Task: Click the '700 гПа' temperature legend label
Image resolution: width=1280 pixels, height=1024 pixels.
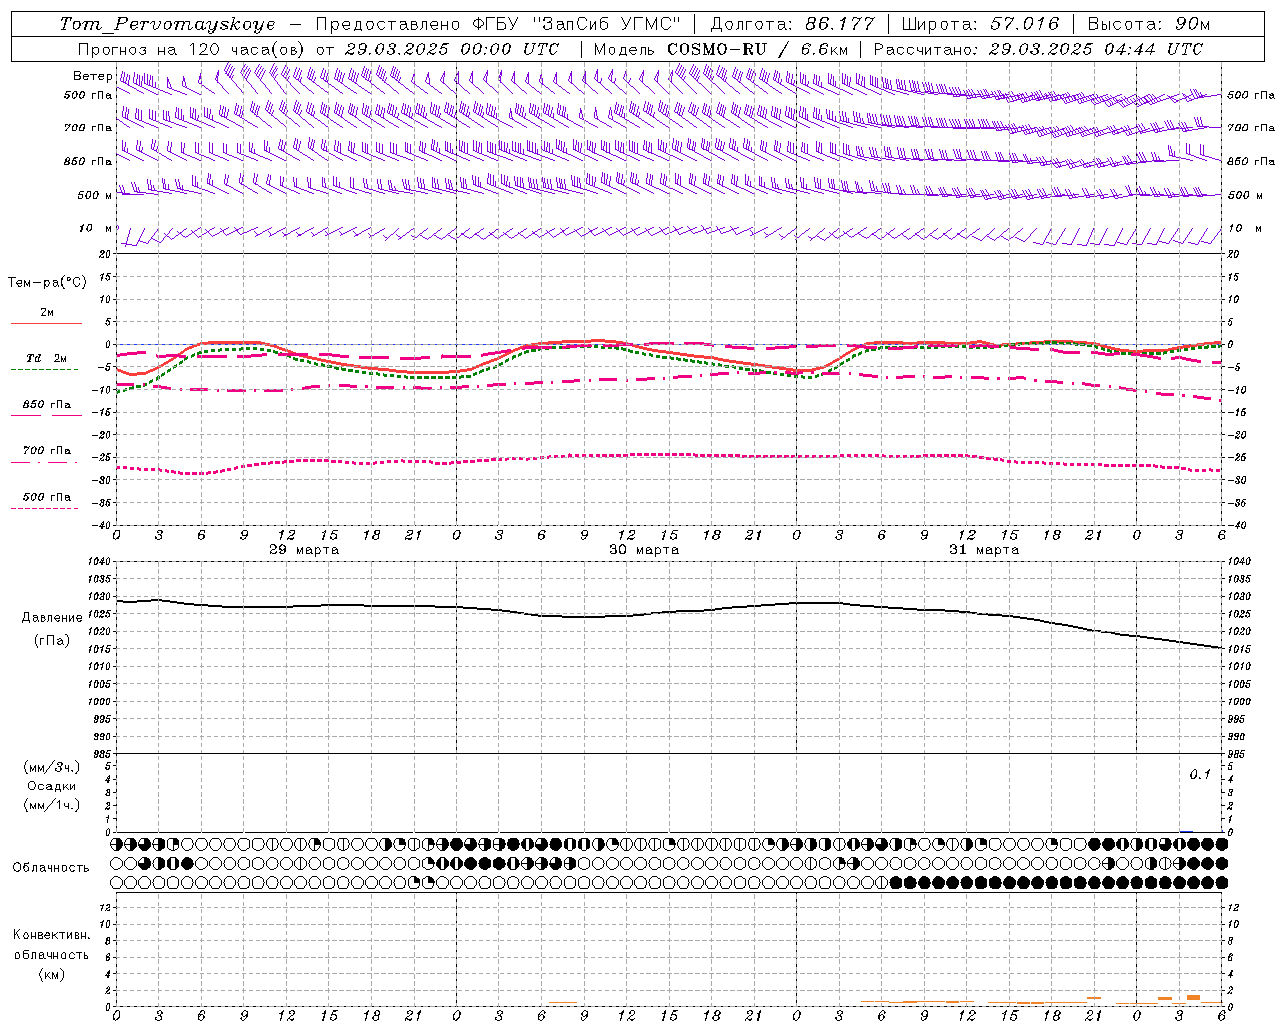Action: [x=47, y=450]
